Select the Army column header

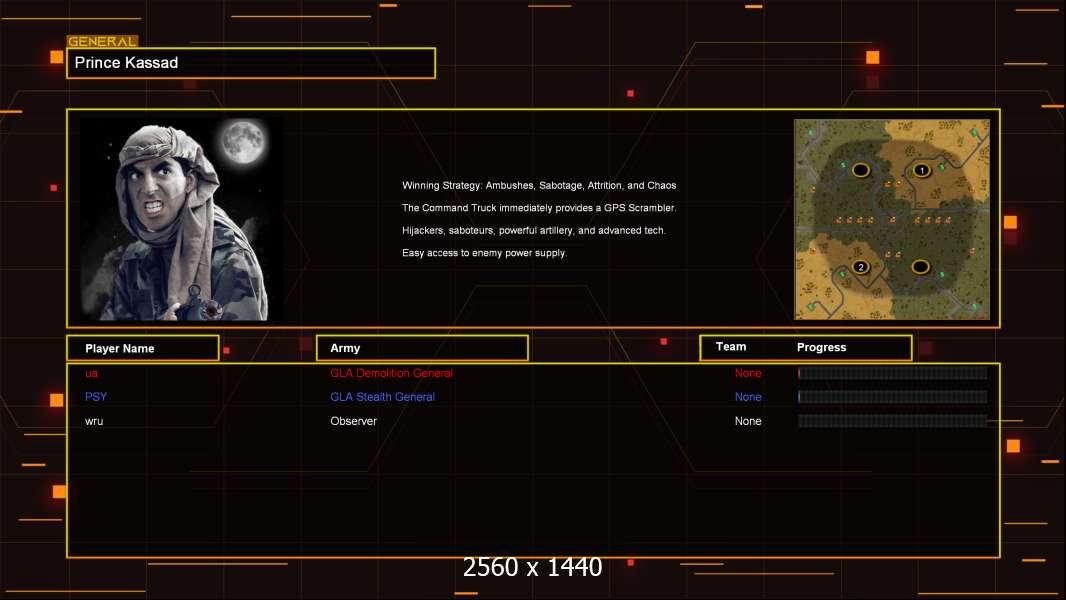[x=422, y=348]
